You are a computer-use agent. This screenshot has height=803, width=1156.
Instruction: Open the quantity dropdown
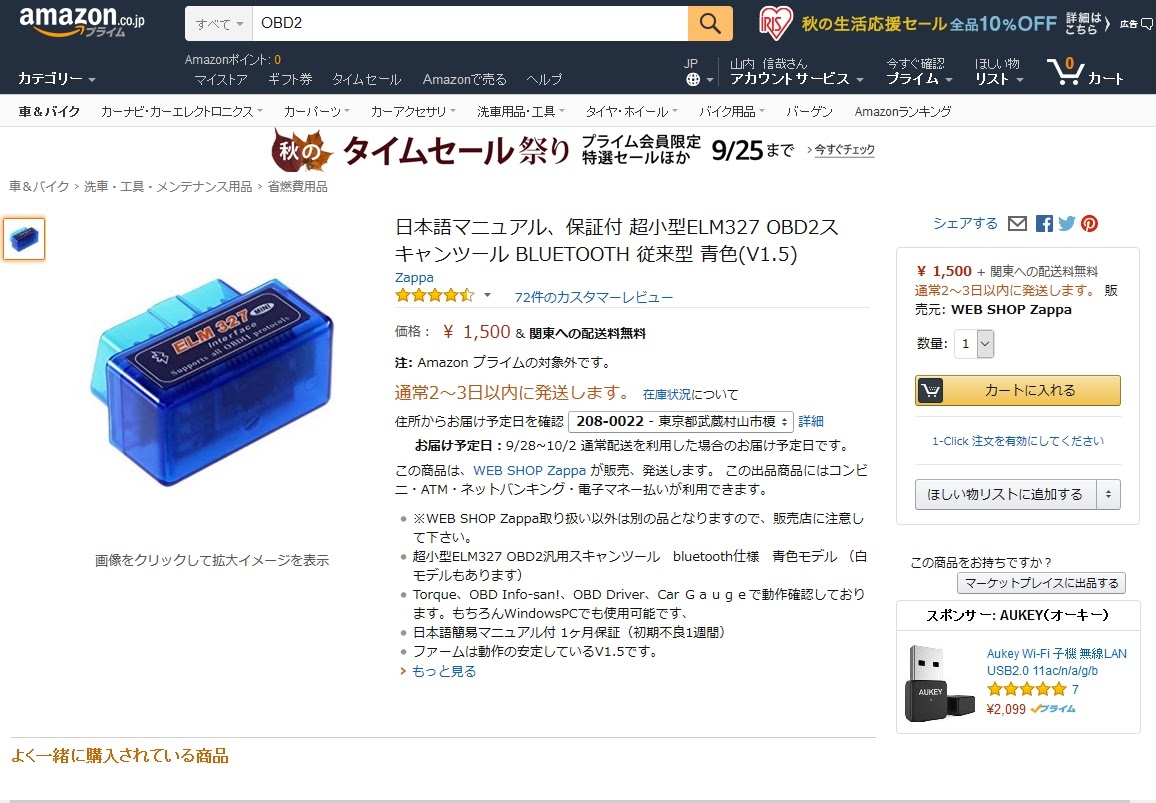click(x=974, y=344)
